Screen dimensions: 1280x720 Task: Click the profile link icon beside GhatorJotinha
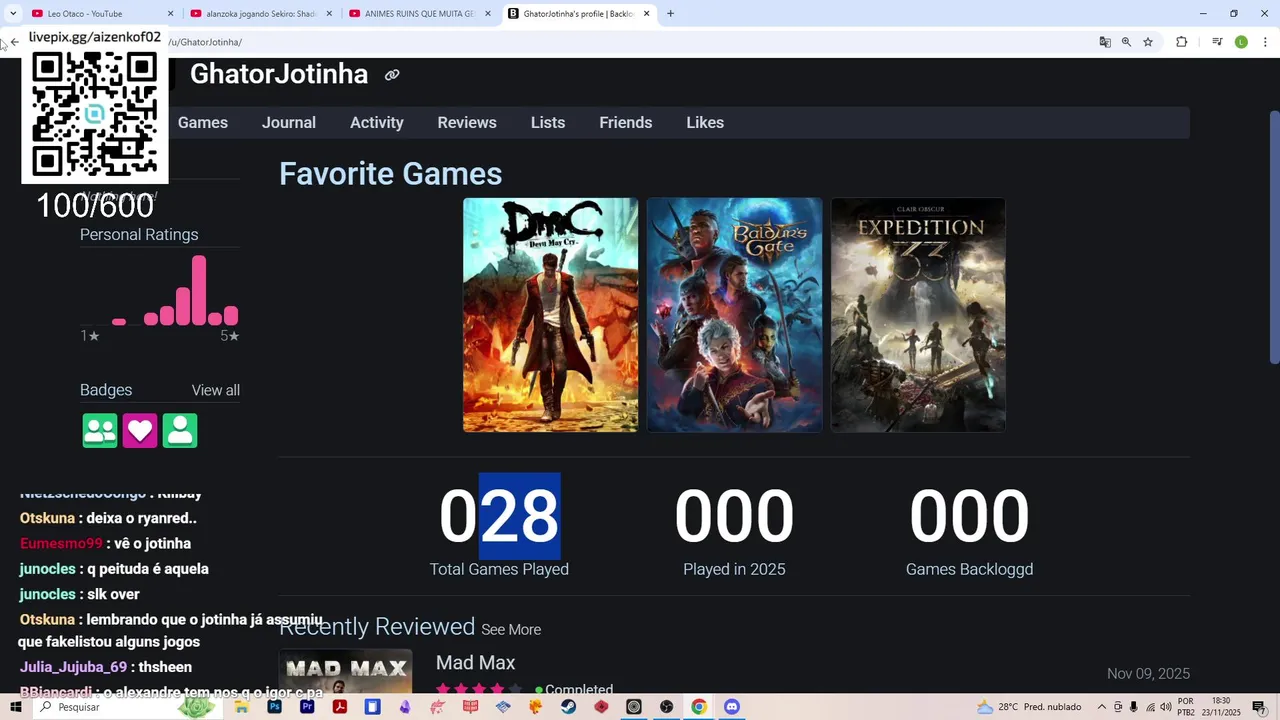click(392, 75)
